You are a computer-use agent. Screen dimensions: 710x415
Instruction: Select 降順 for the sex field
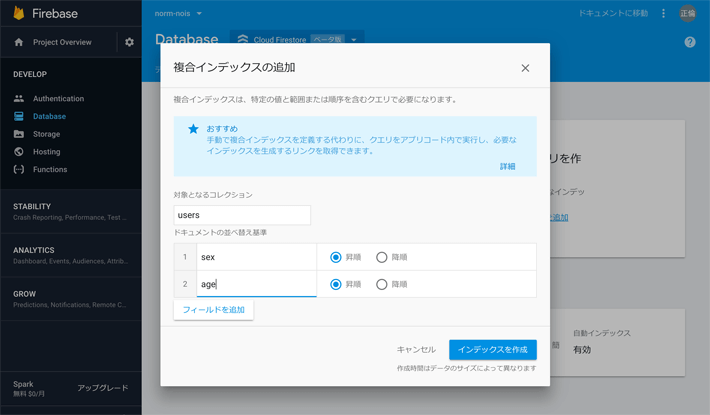pyautogui.click(x=382, y=257)
